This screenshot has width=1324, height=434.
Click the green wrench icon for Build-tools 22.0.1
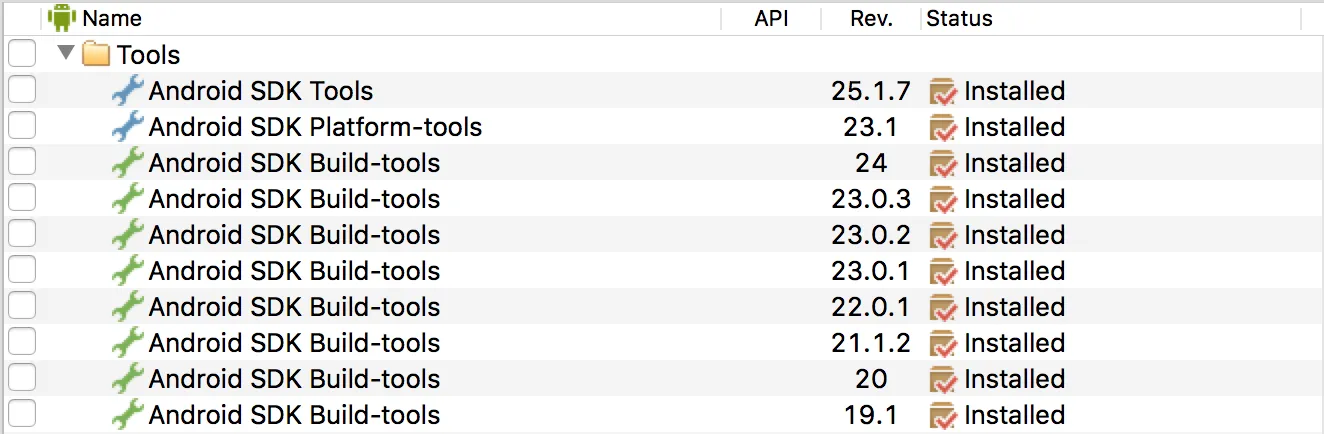click(x=127, y=307)
